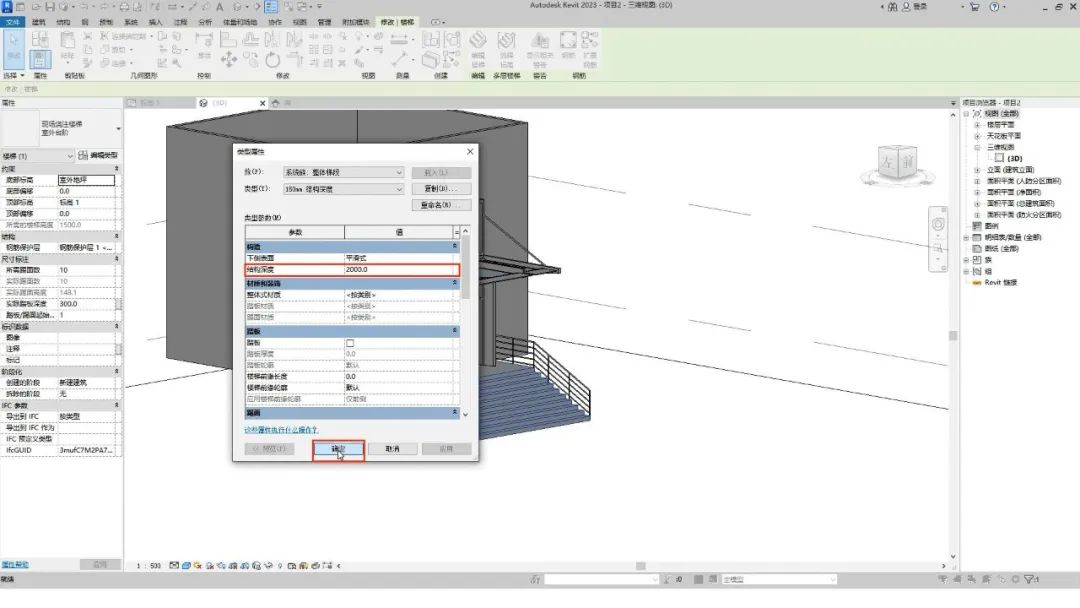Screen dimensions: 1080x608
Task: Switch to the 管理 ribbon tab
Action: pyautogui.click(x=324, y=22)
